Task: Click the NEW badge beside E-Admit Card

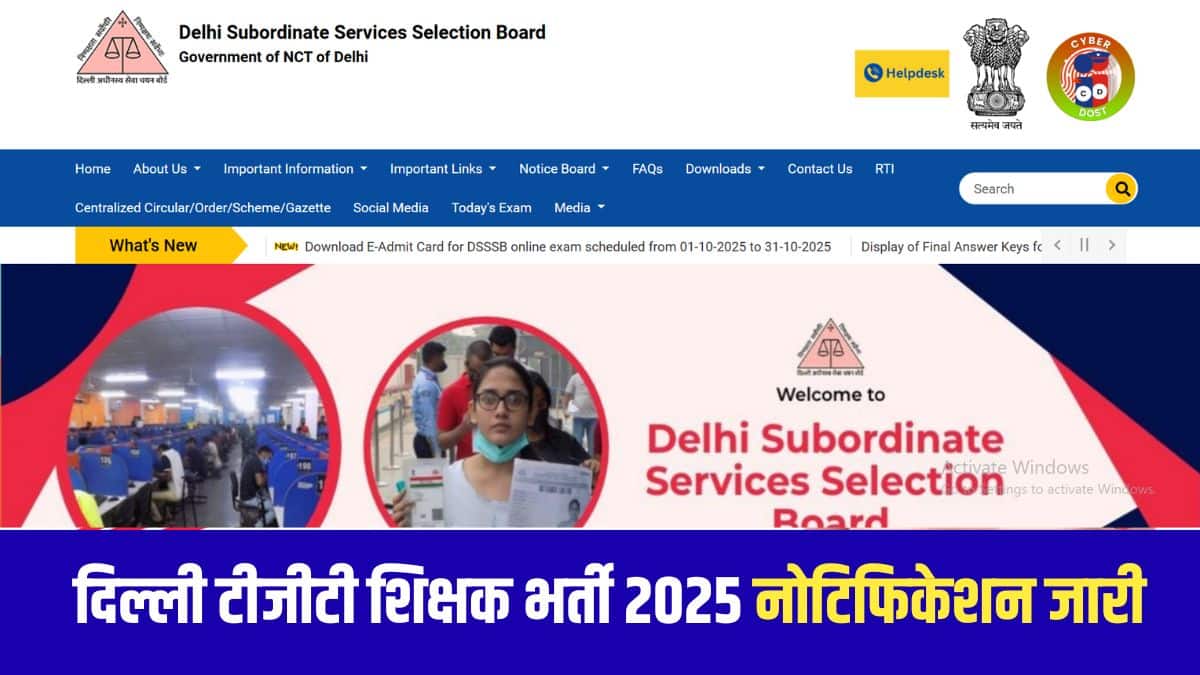Action: coord(287,247)
